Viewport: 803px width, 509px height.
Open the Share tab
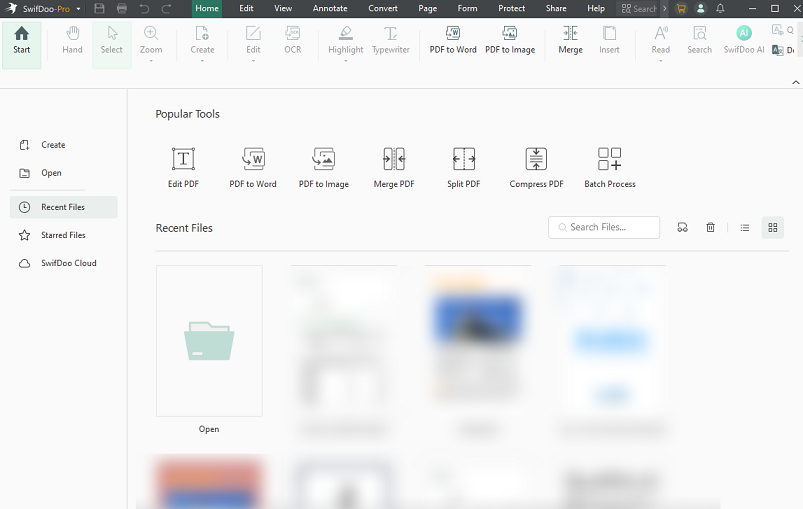[x=556, y=9]
